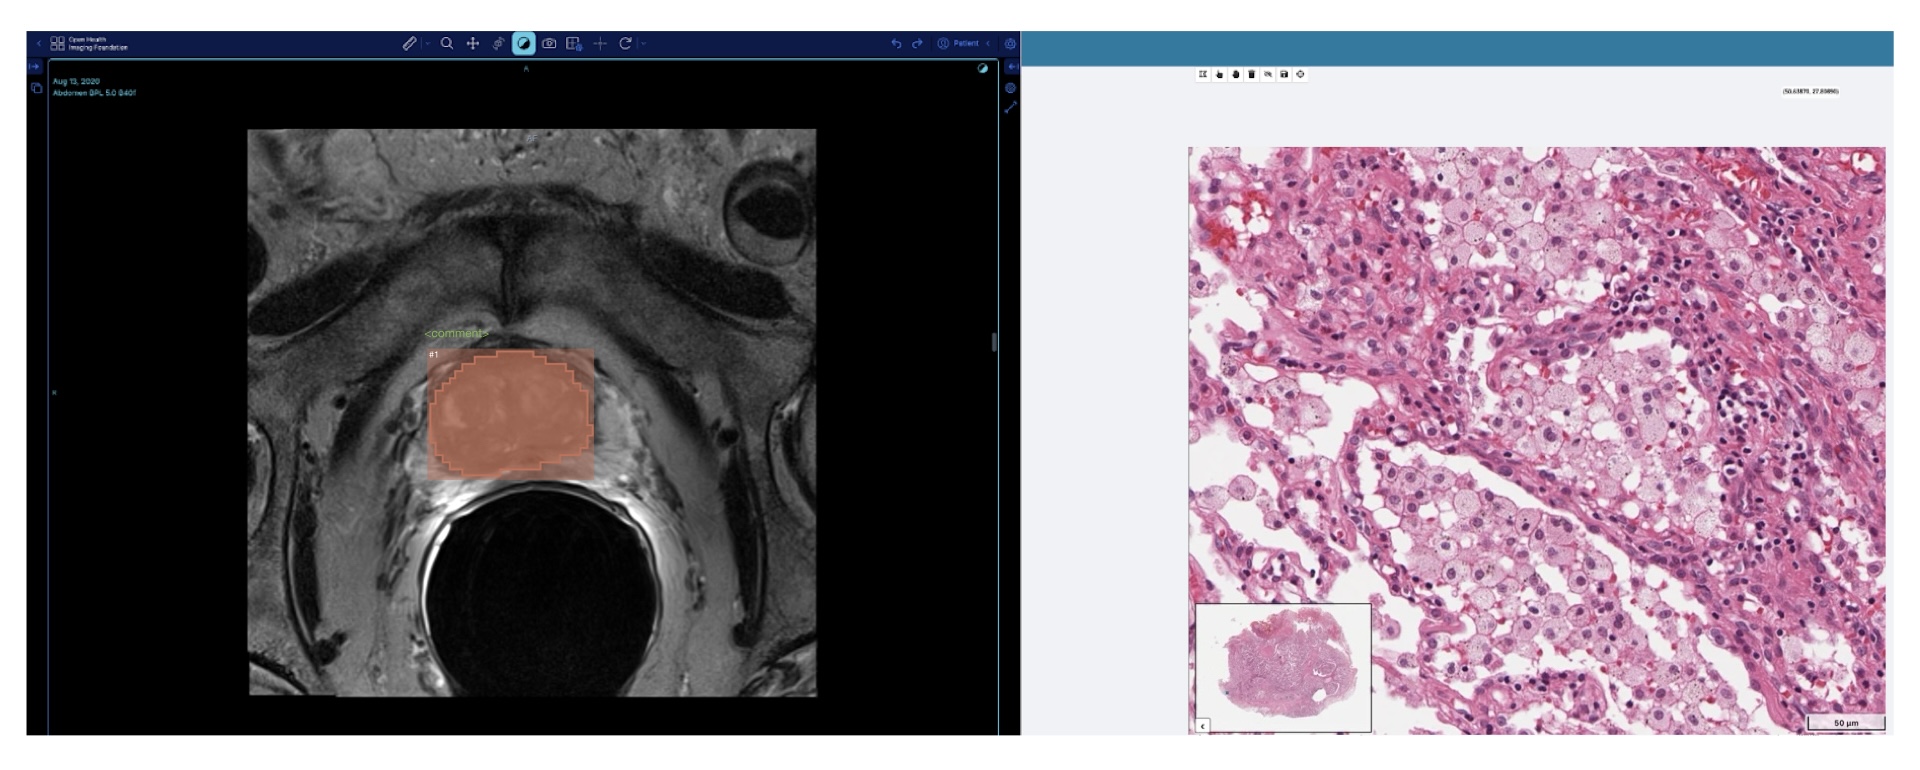Open the series stack icon in left sidebar

click(36, 88)
